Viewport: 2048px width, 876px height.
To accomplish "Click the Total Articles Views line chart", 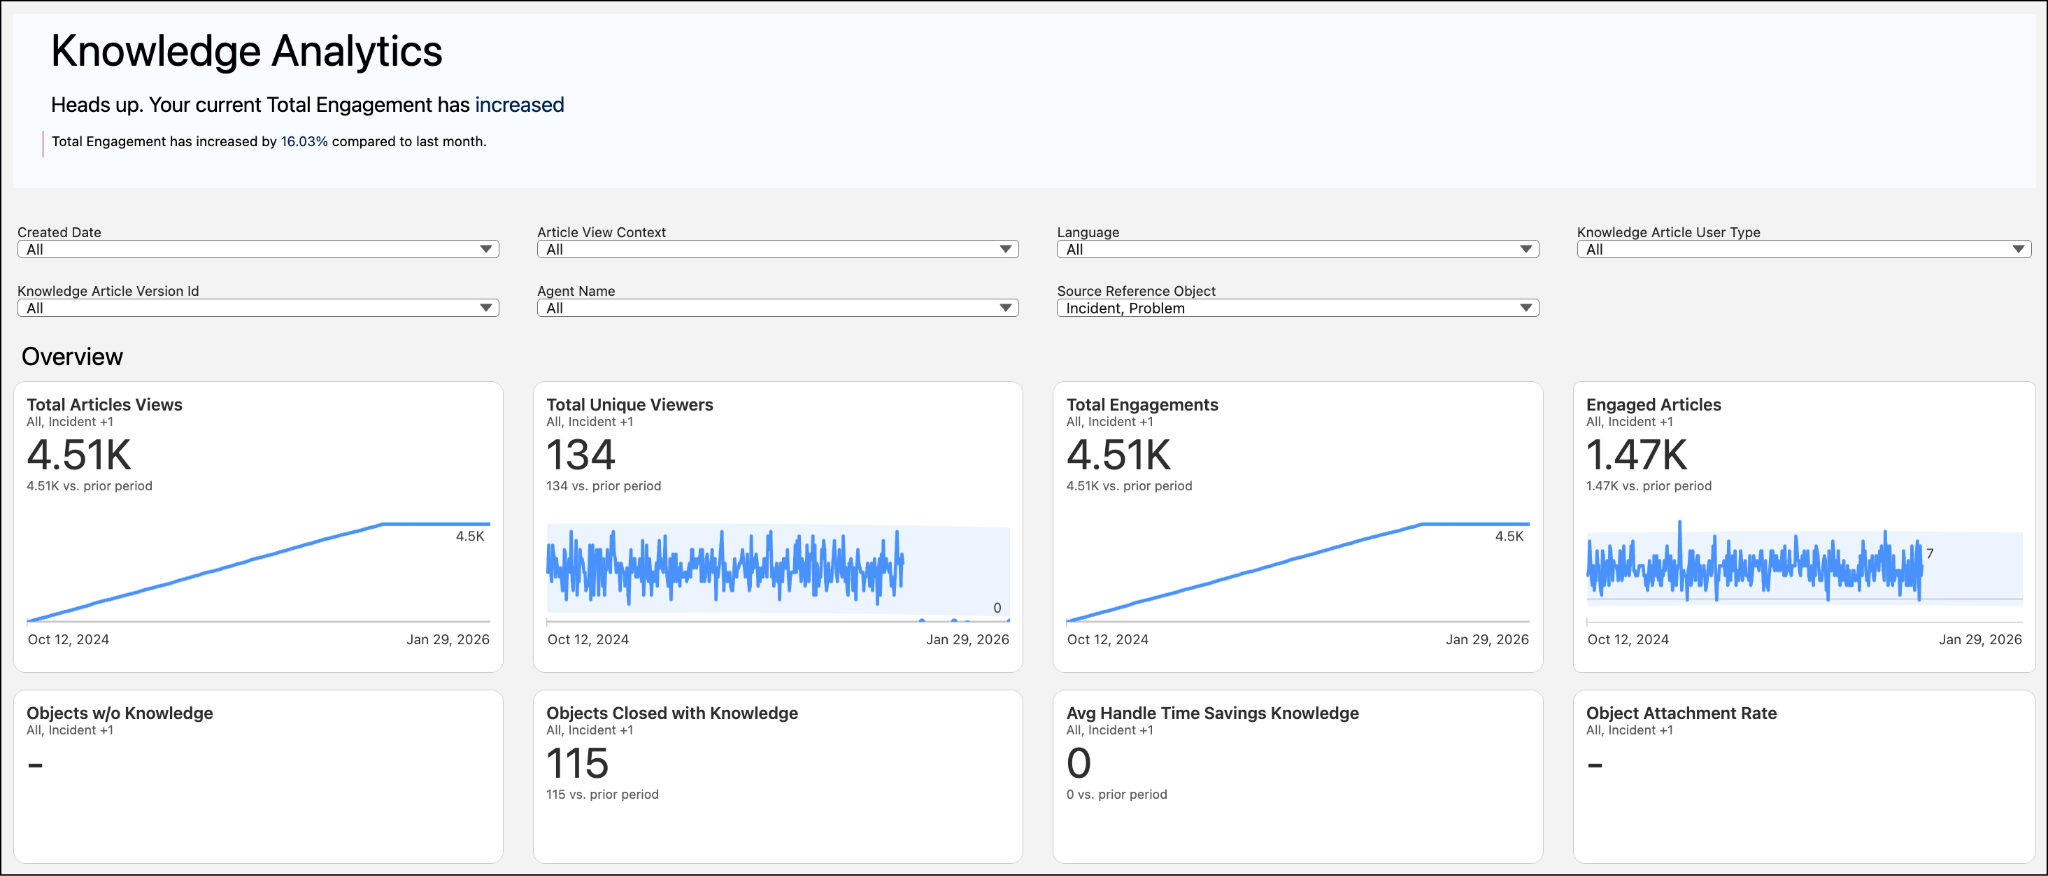I will click(258, 572).
